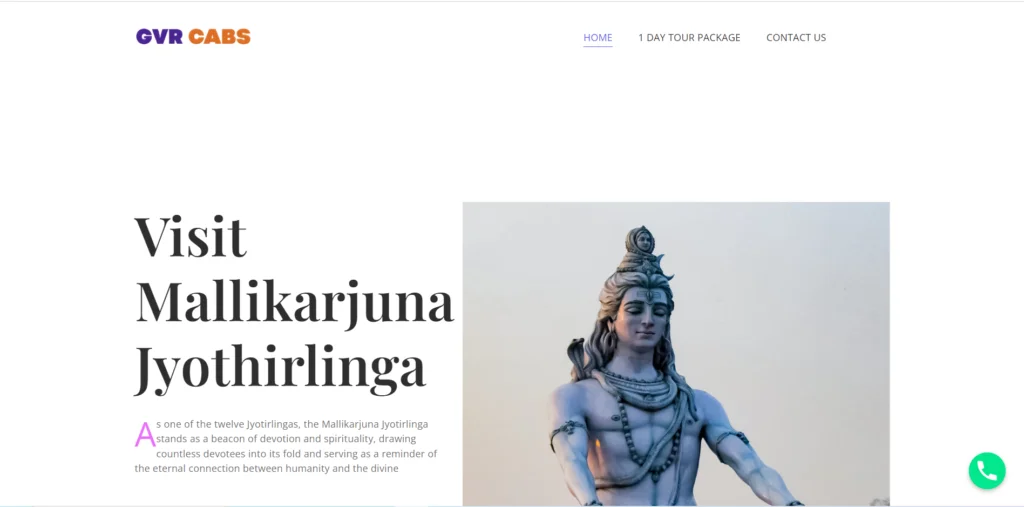Viewport: 1024px width, 507px height.
Task: Click the green phone call button
Action: [x=987, y=470]
